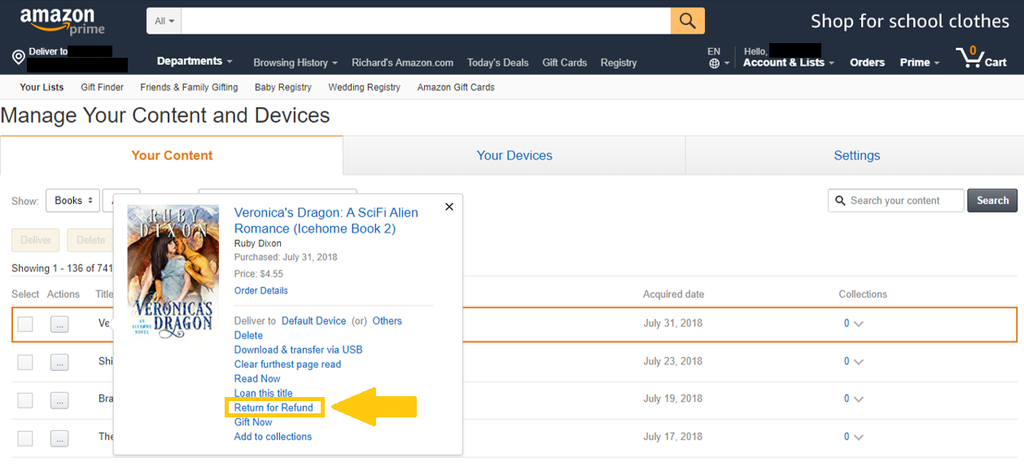Click the dark Search button
Viewport: 1024px width, 467px height.
coord(992,201)
